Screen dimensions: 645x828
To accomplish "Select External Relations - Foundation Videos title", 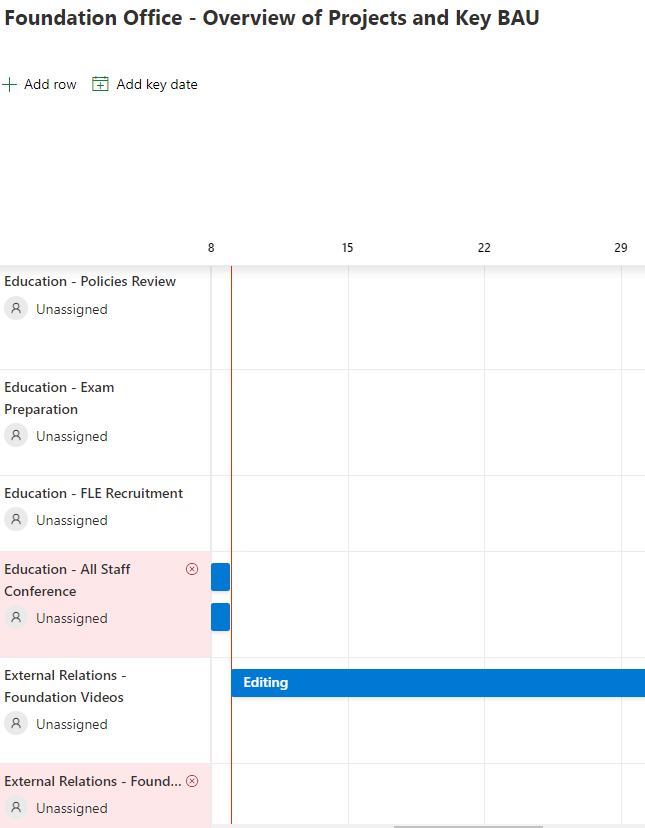I will click(x=65, y=686).
